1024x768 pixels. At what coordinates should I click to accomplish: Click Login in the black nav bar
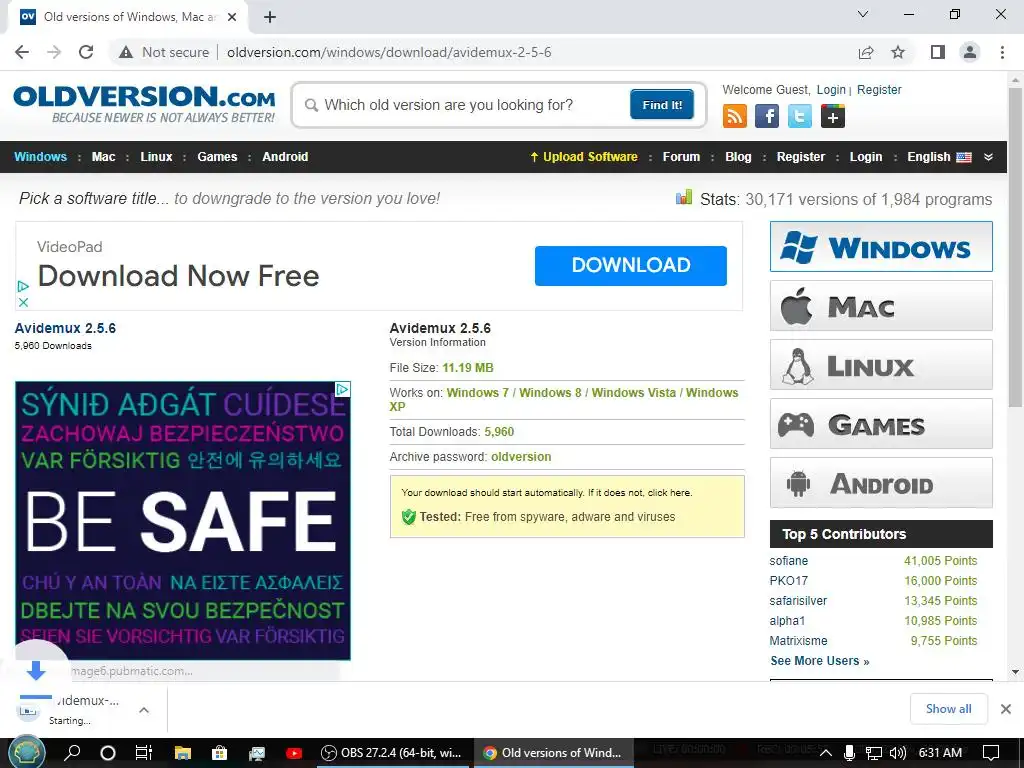pos(866,157)
